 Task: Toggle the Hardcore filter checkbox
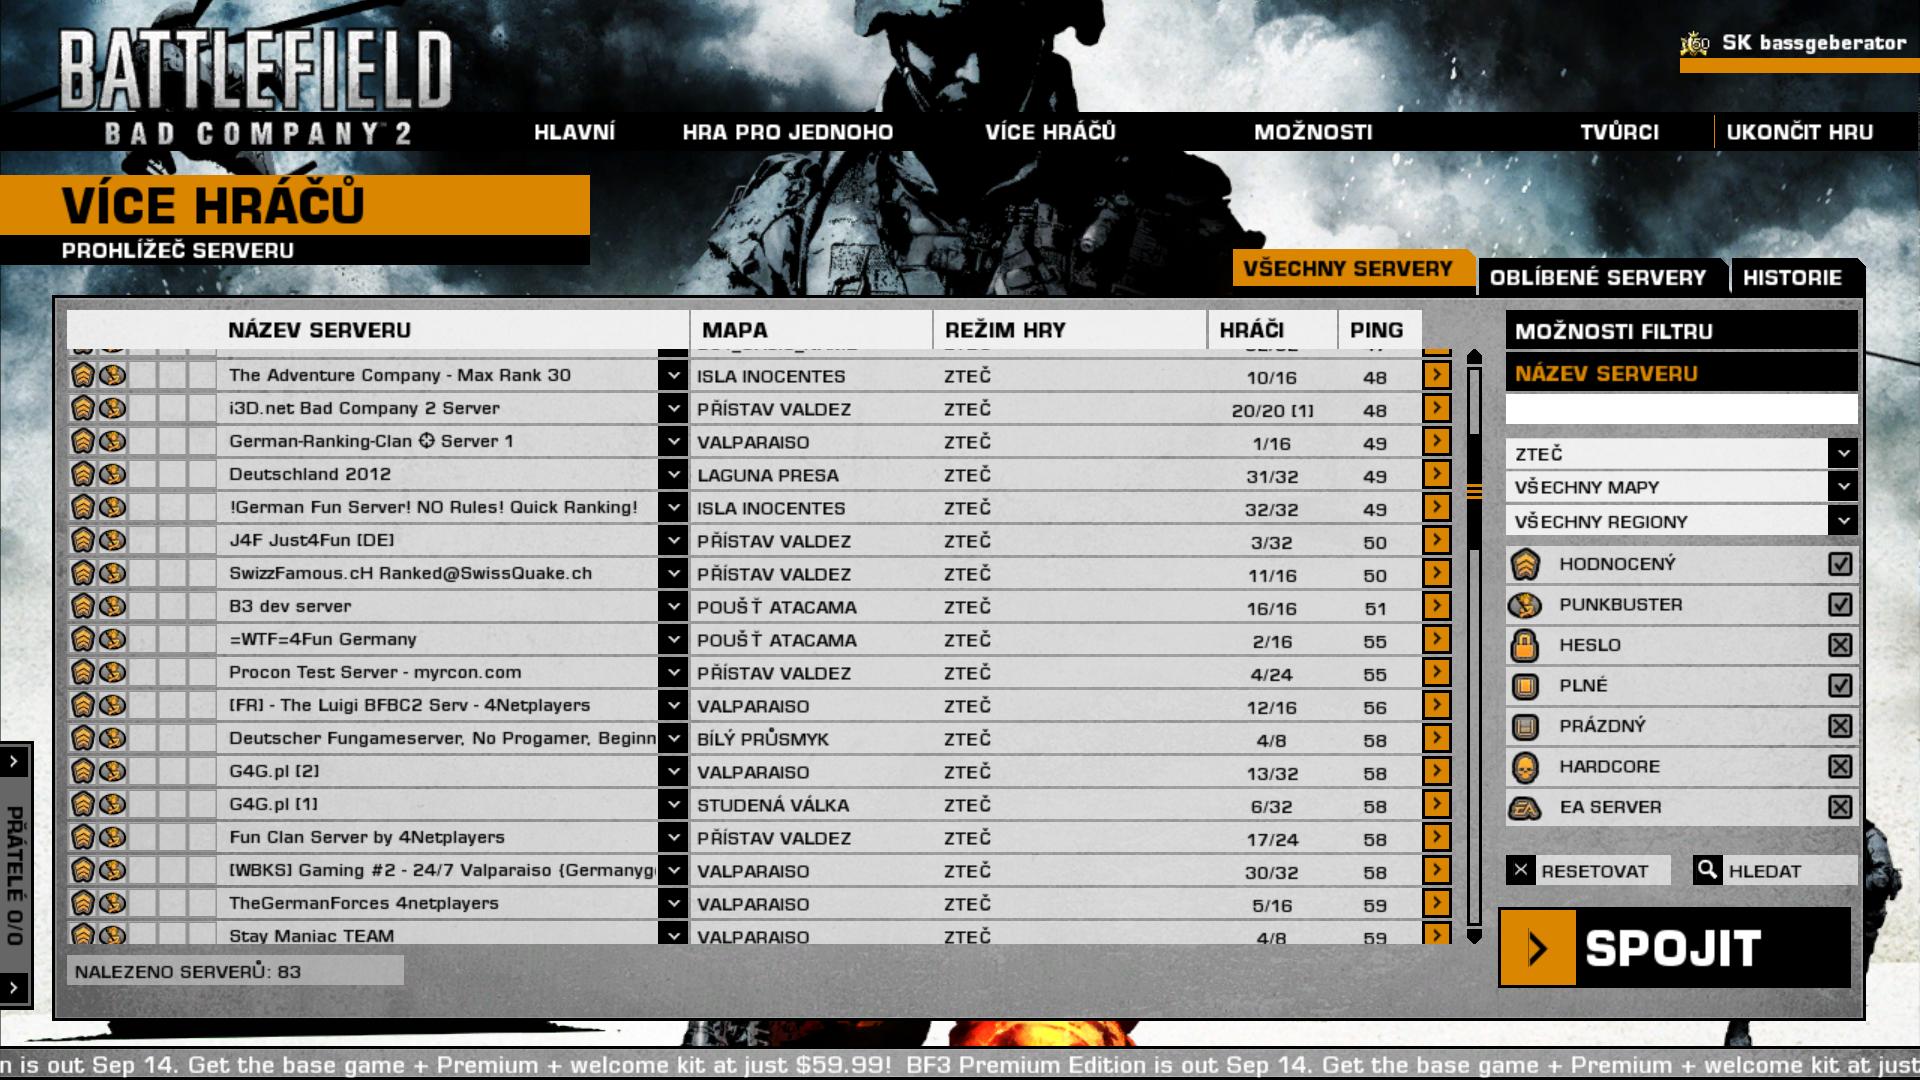point(1840,767)
